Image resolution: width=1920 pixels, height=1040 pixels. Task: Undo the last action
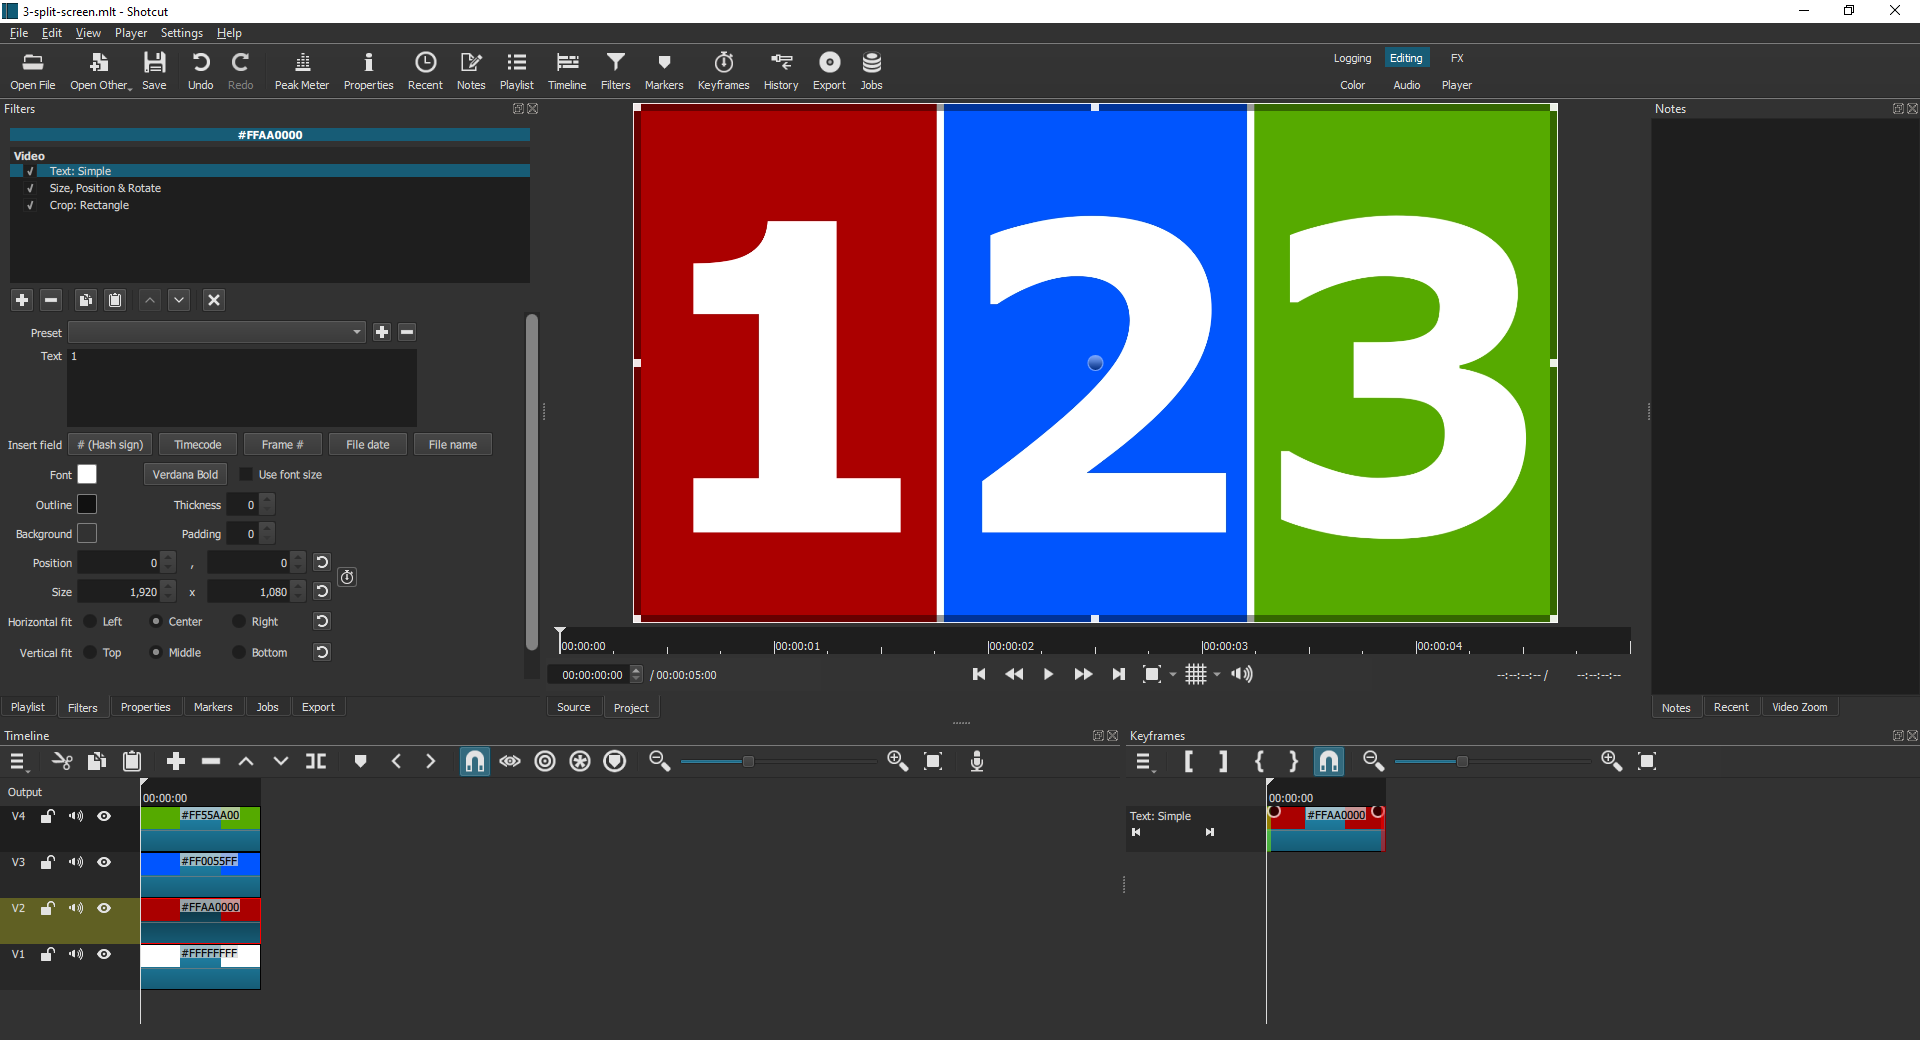pos(200,71)
